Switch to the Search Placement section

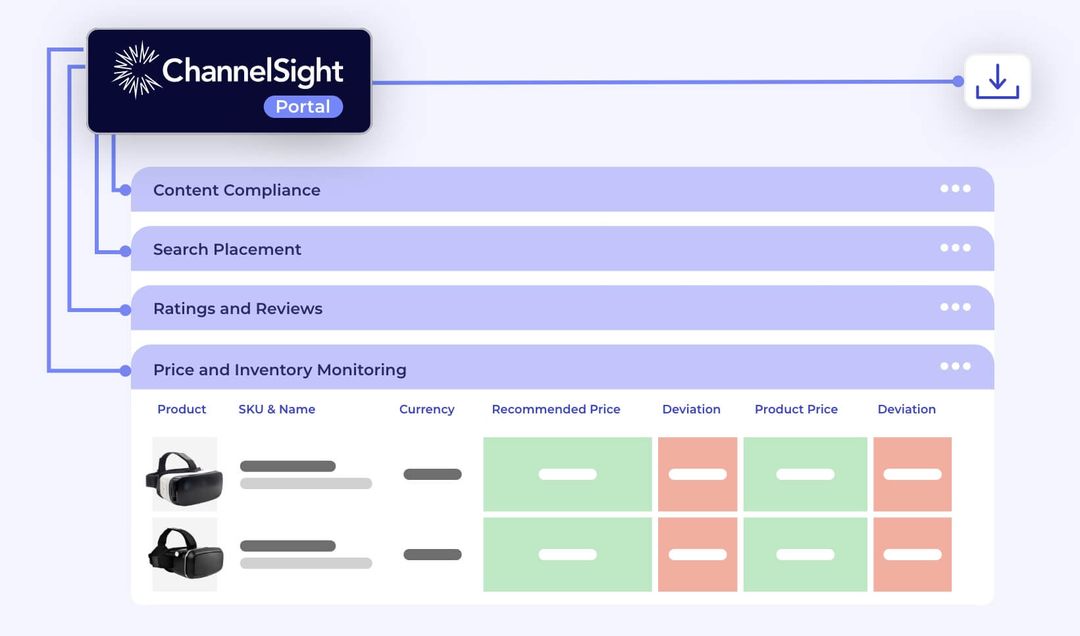[227, 248]
